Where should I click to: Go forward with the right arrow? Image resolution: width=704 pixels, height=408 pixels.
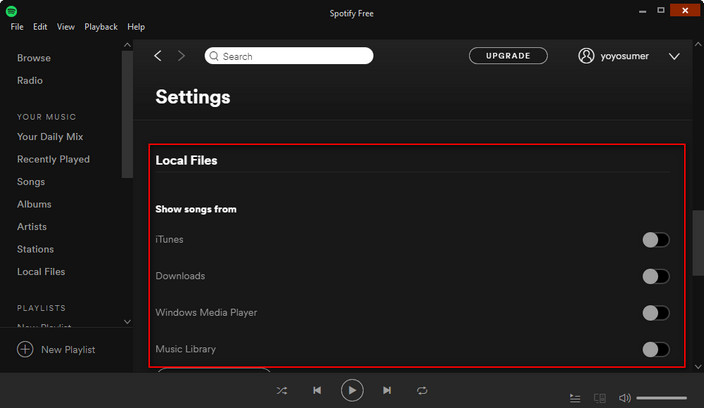point(181,56)
